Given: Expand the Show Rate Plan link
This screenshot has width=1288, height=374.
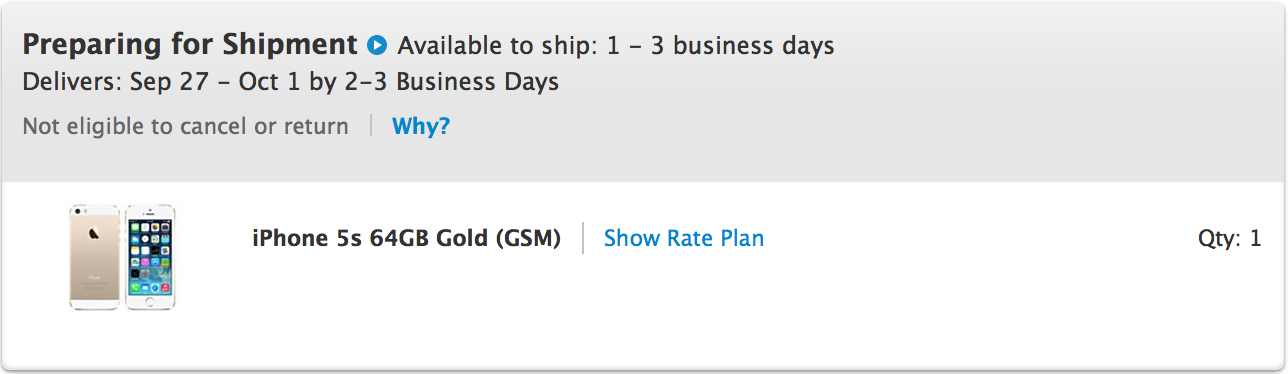Looking at the screenshot, I should [684, 238].
